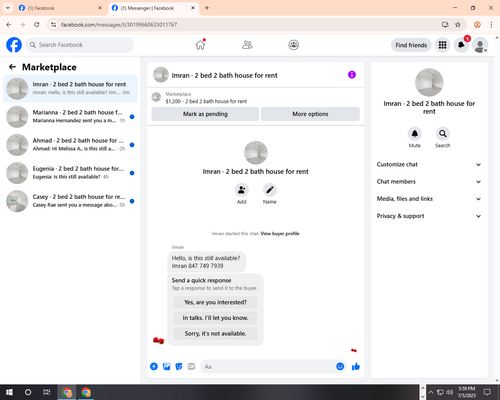Click the Cortana search circle on taskbar
The width and height of the screenshot is (500, 400).
click(x=28, y=392)
